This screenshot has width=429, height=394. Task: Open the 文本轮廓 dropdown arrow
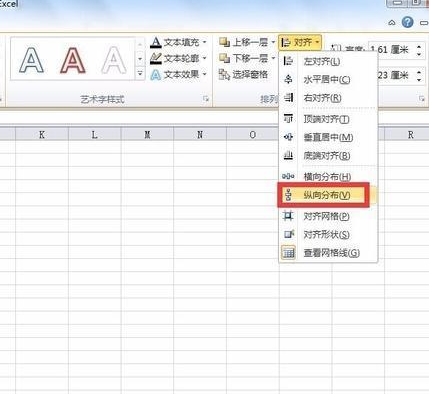tap(204, 58)
